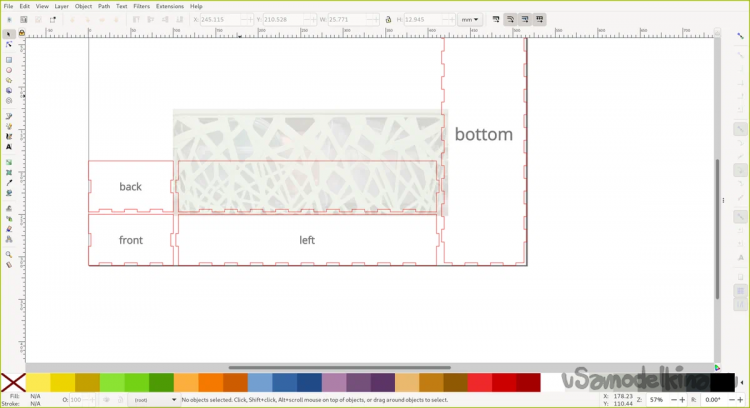Select the Zoom magnifier tool
Image resolution: width=750 pixels, height=408 pixels.
click(x=9, y=254)
